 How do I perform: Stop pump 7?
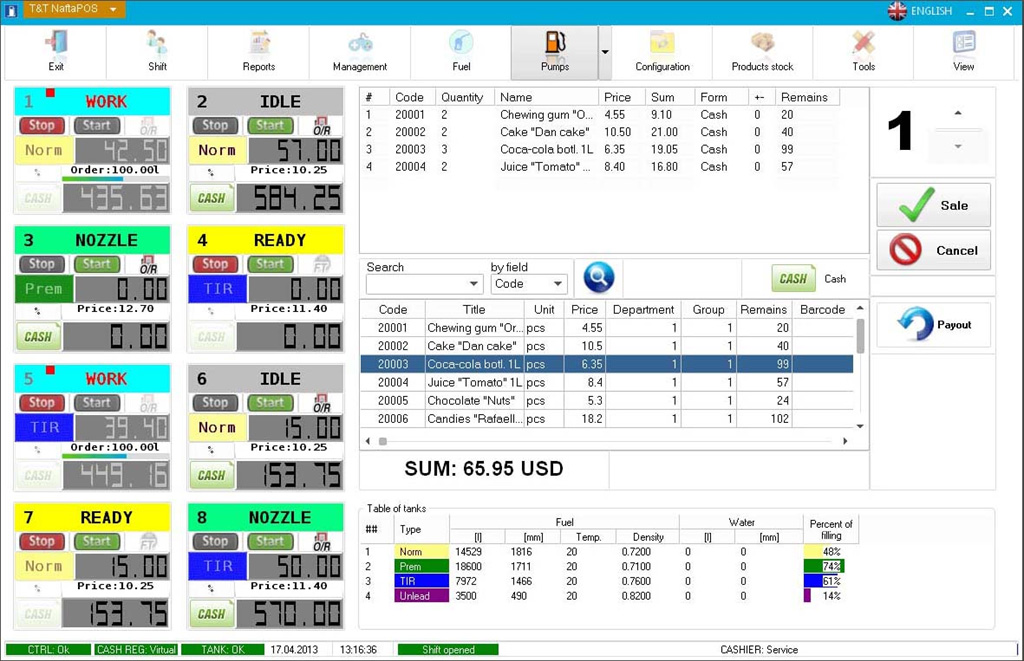pyautogui.click(x=41, y=541)
